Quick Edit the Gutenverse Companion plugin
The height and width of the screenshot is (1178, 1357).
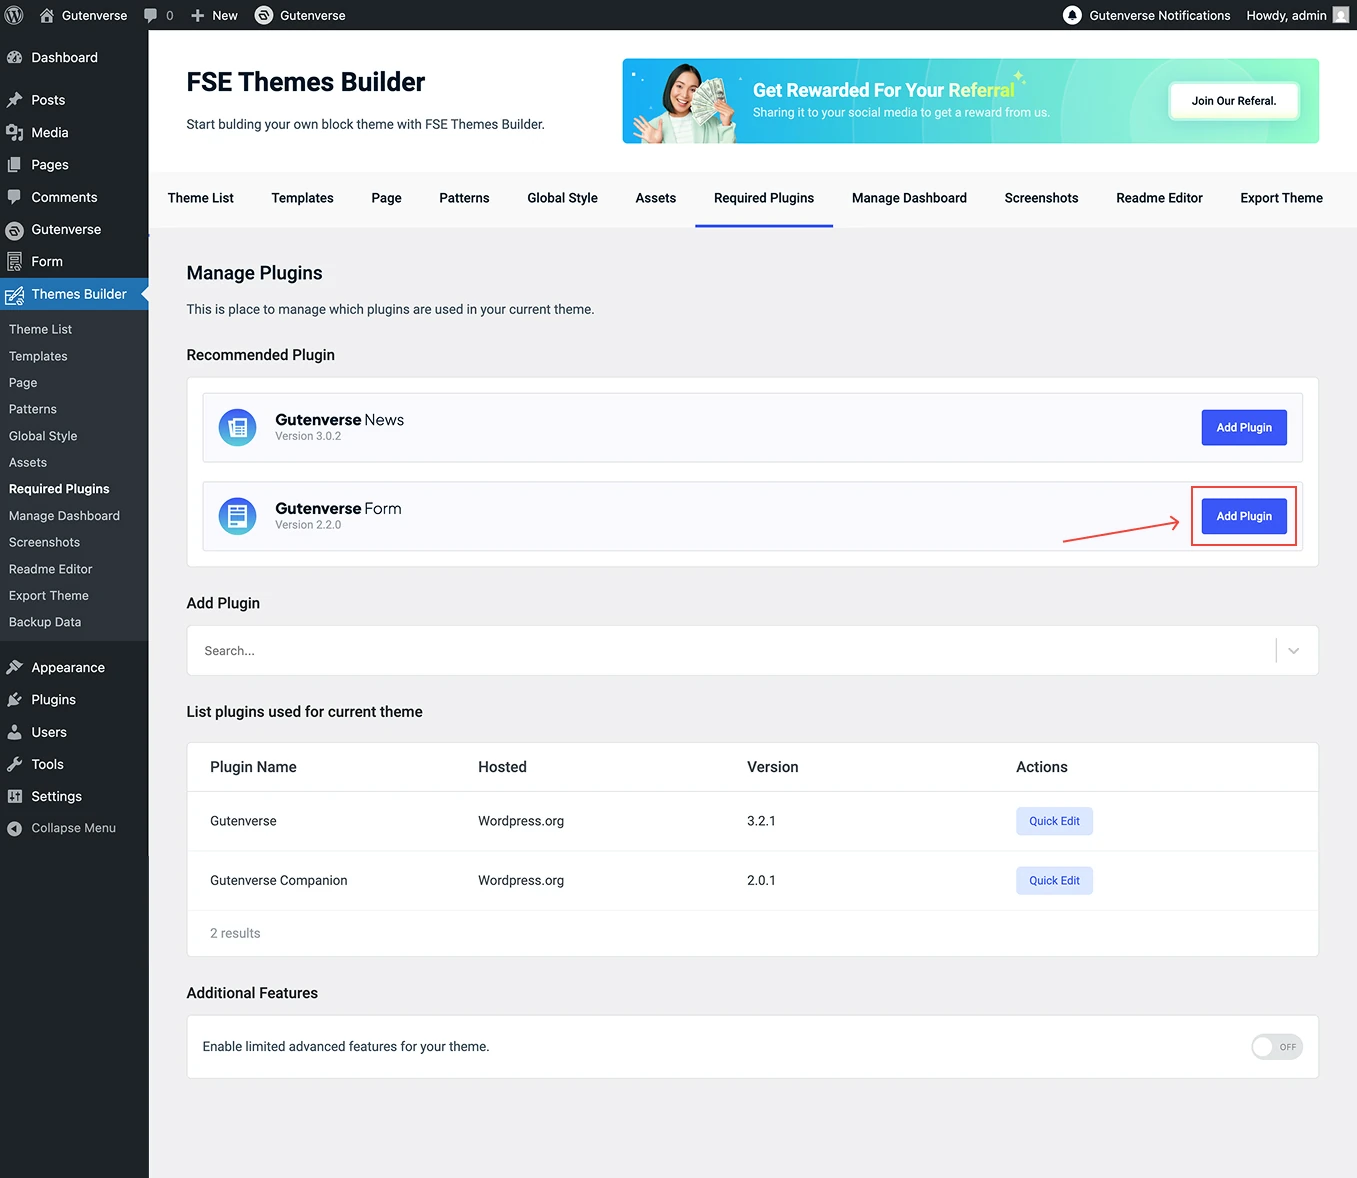[1054, 881]
